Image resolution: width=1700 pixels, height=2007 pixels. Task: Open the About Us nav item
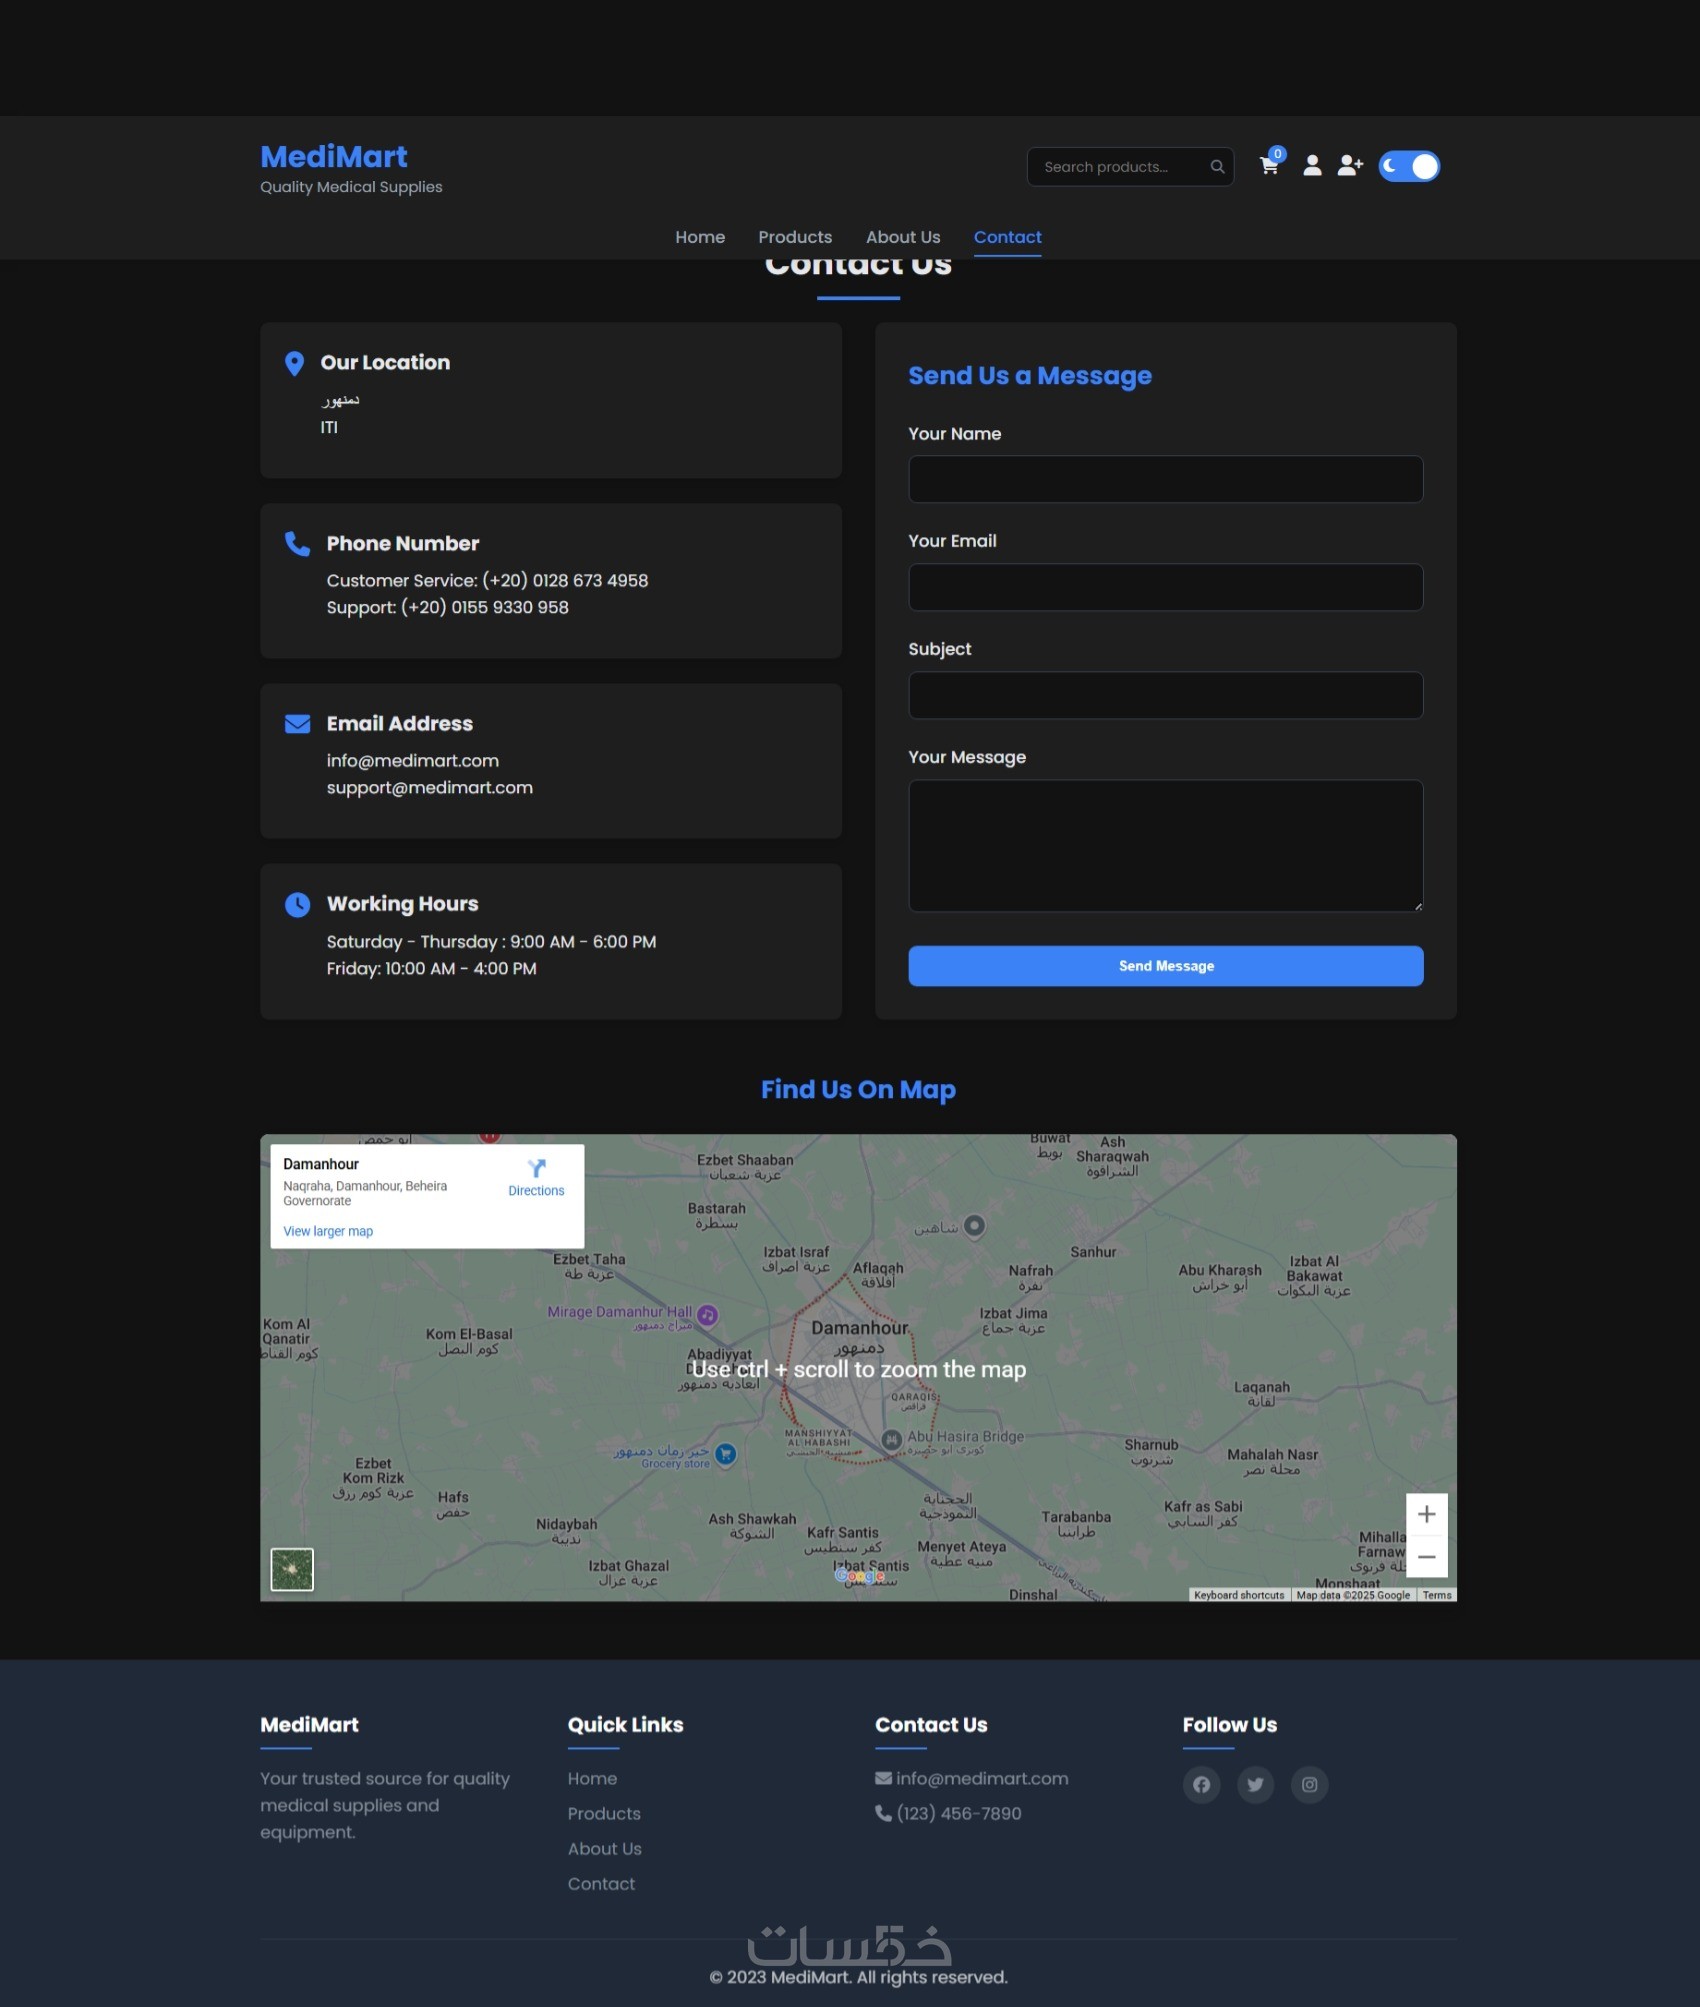click(903, 237)
